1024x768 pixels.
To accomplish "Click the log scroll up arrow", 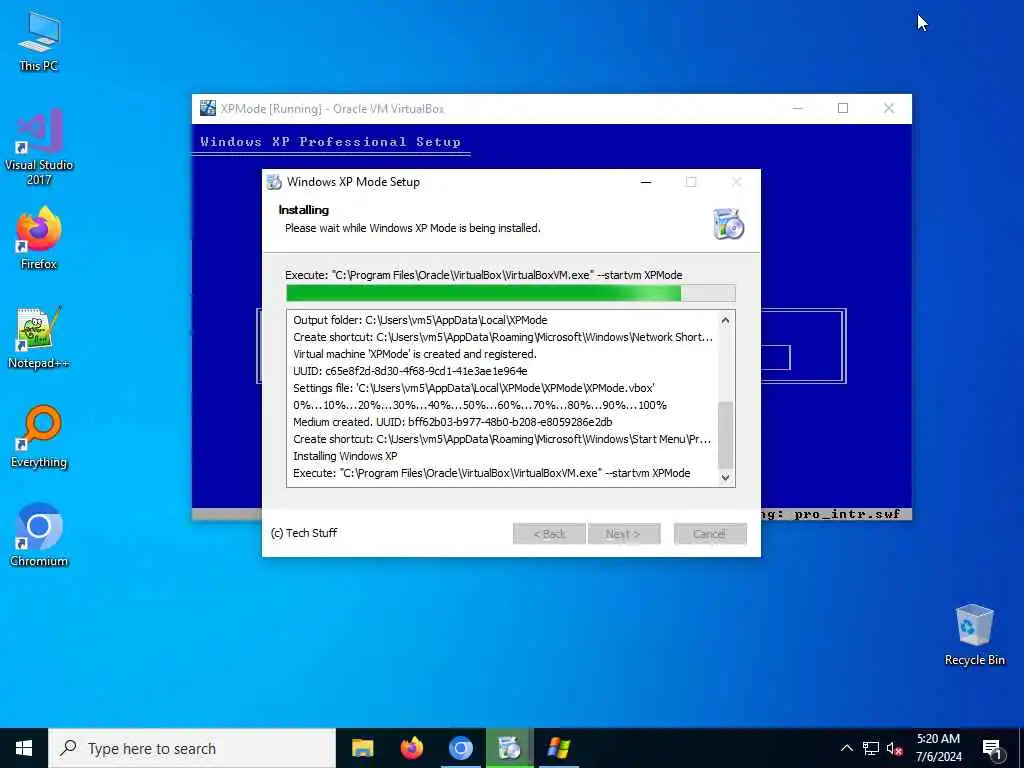I will tap(725, 320).
